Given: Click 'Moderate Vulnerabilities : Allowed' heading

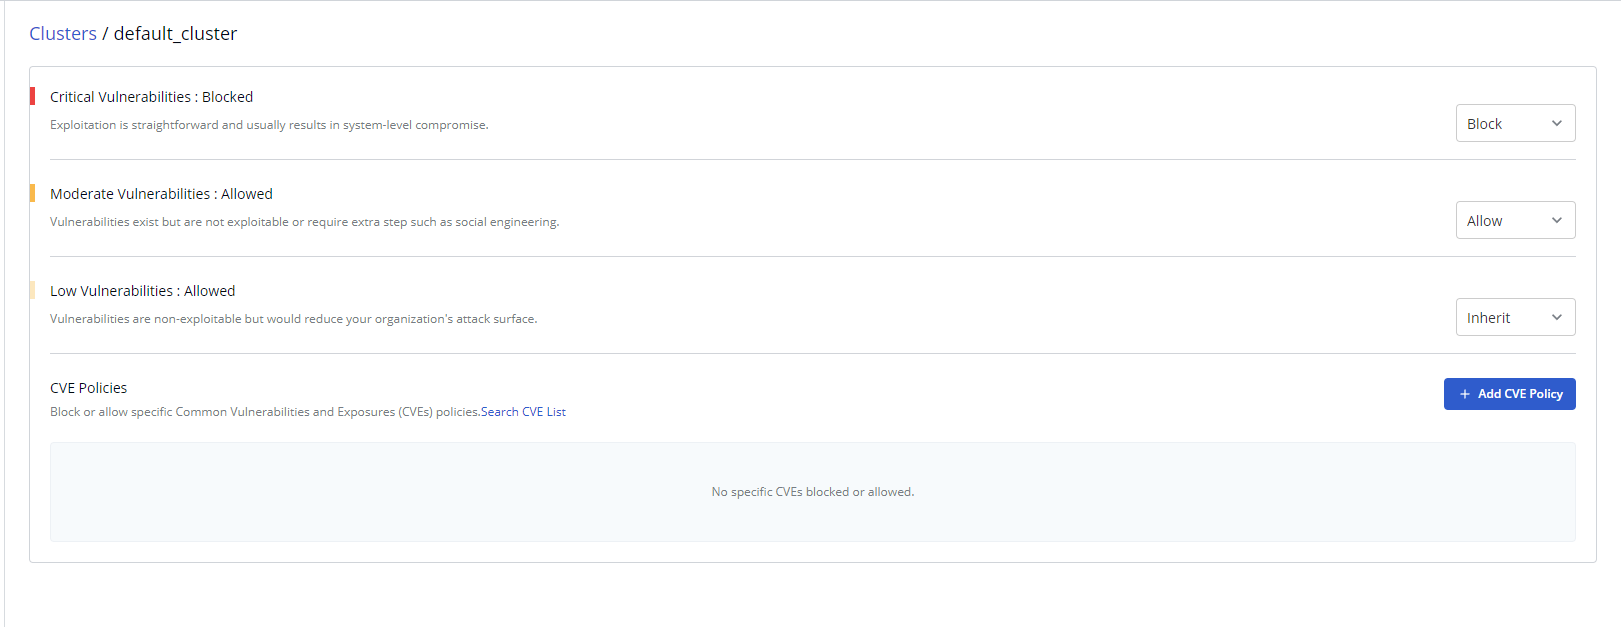Looking at the screenshot, I should (161, 194).
